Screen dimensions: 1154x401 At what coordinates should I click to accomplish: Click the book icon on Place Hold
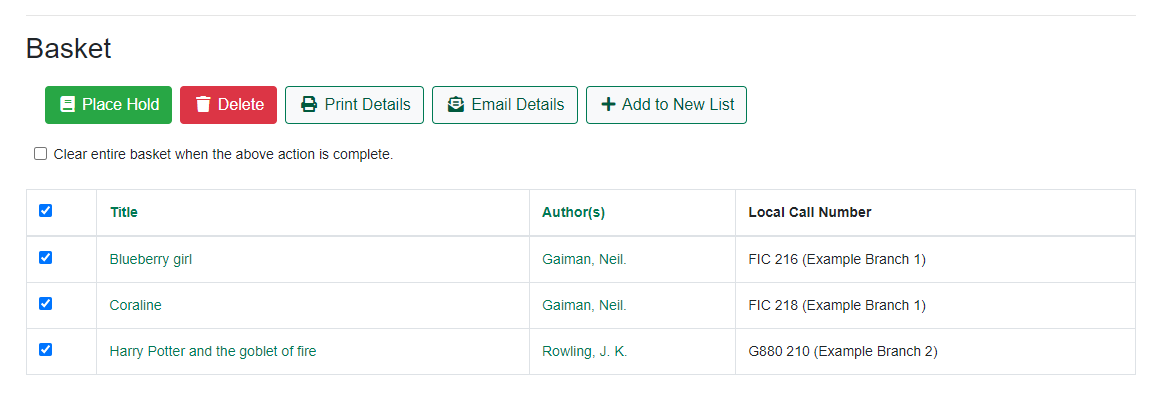[x=68, y=105]
